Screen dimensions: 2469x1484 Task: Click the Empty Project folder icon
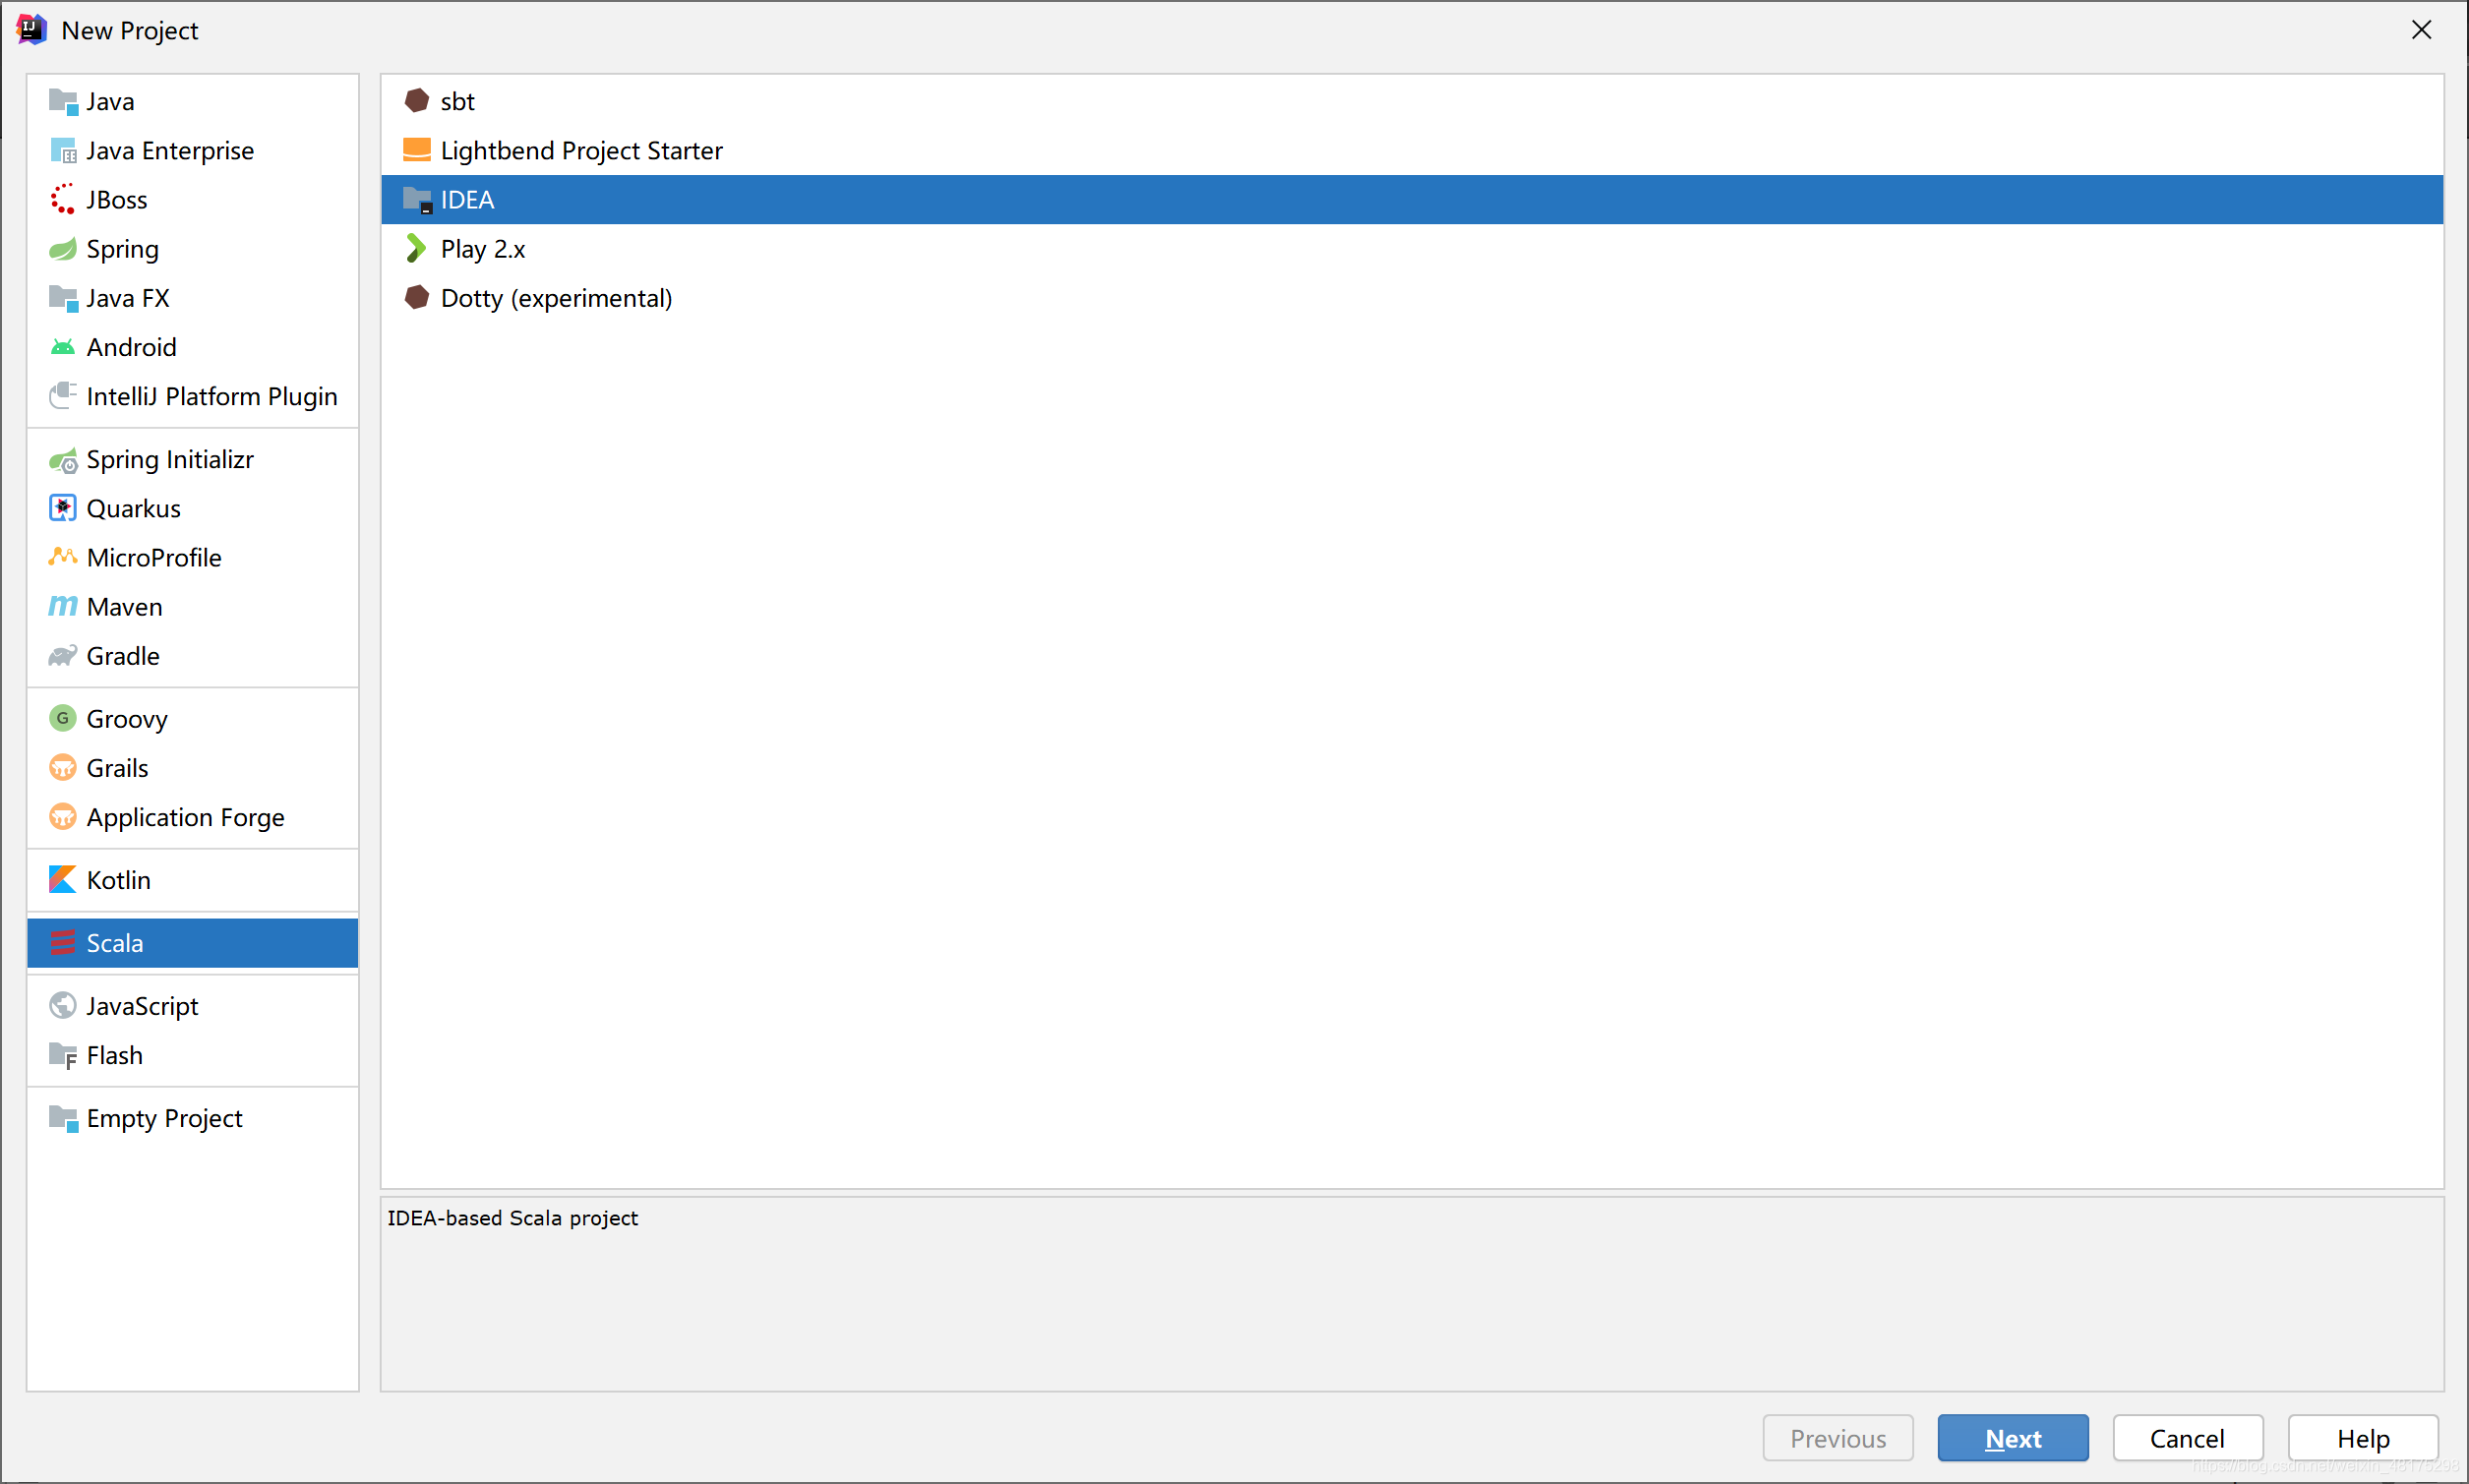coord(63,1118)
